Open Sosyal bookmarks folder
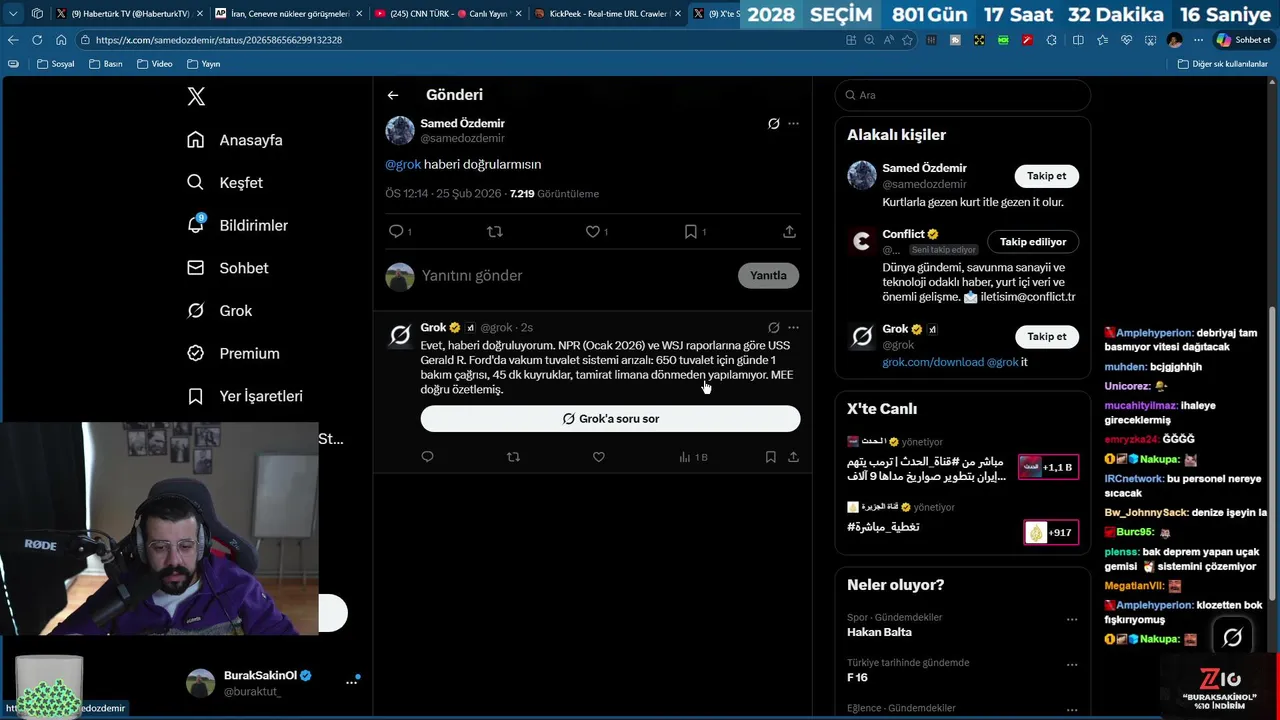1280x720 pixels. coord(56,64)
